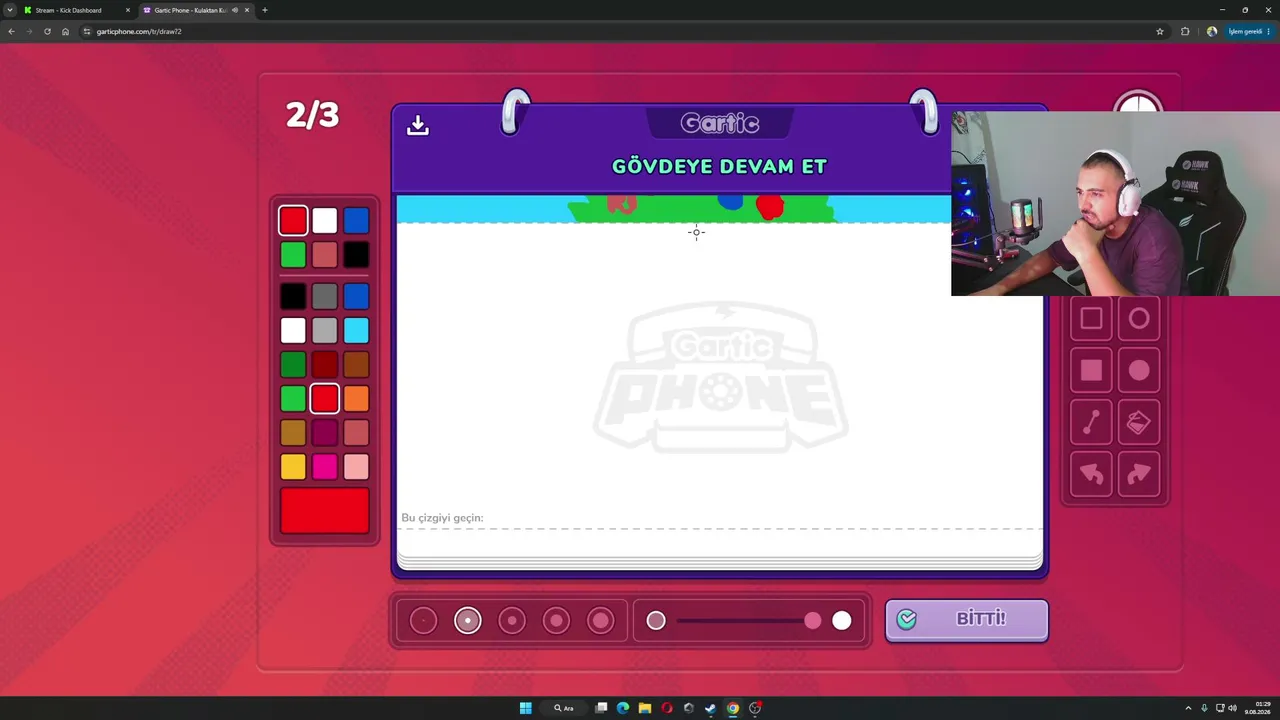Viewport: 1280px width, 720px height.
Task: Click the full-opacity white circle icon
Action: click(842, 621)
